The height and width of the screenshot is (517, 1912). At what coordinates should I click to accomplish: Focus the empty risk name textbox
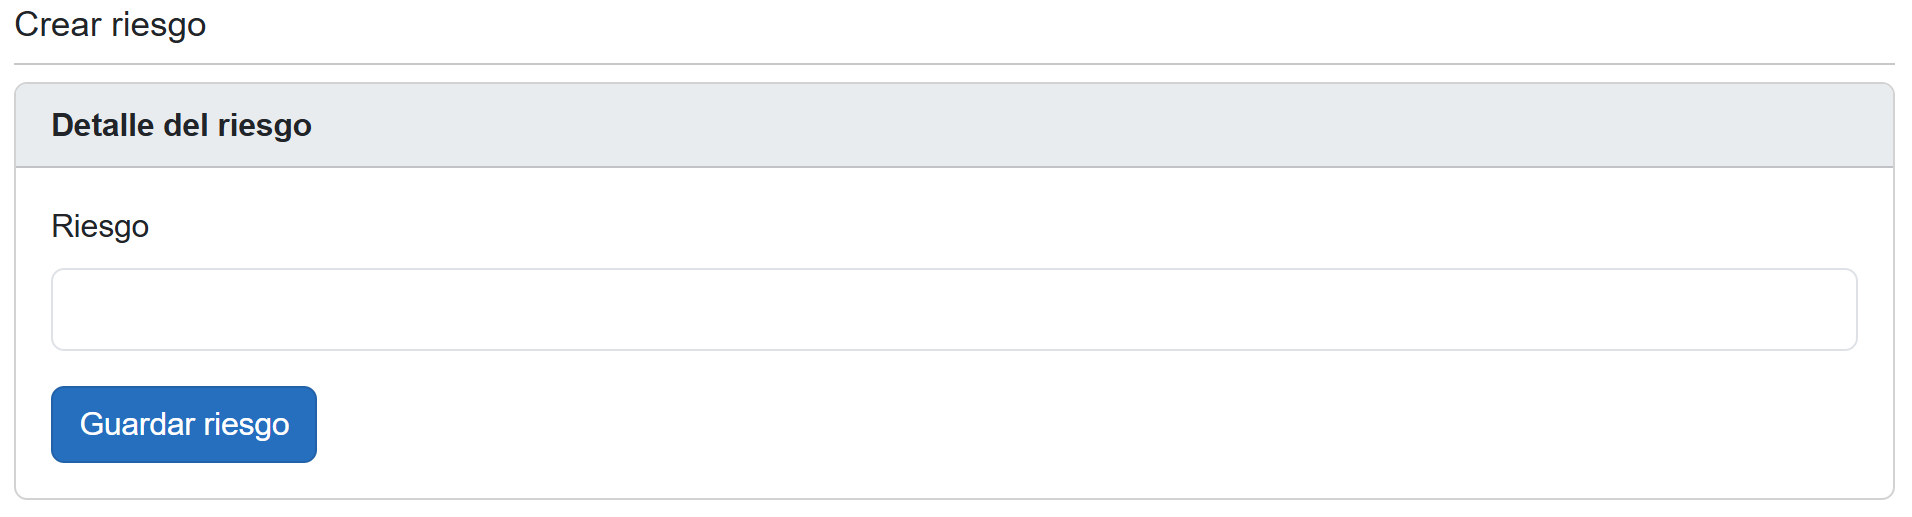tap(954, 309)
